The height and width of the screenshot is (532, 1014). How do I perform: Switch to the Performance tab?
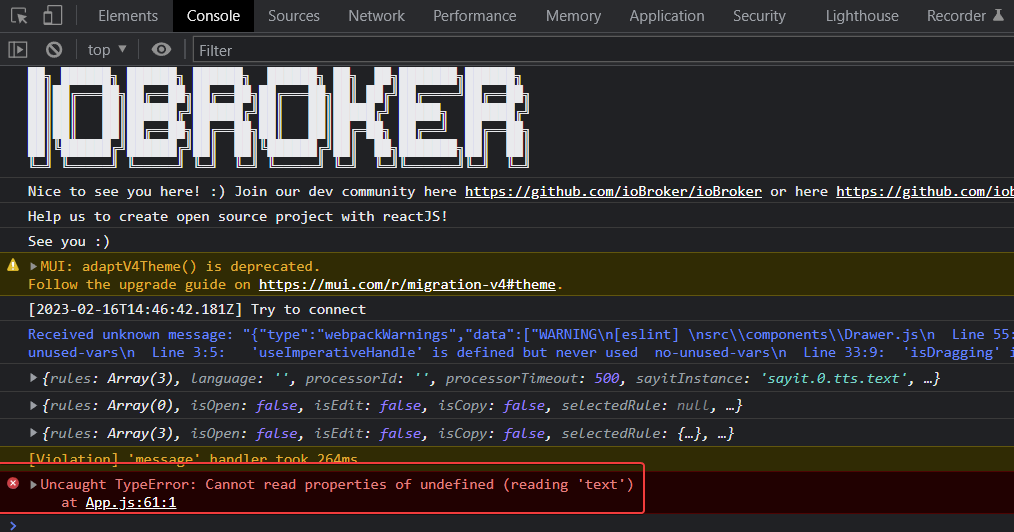(x=475, y=16)
